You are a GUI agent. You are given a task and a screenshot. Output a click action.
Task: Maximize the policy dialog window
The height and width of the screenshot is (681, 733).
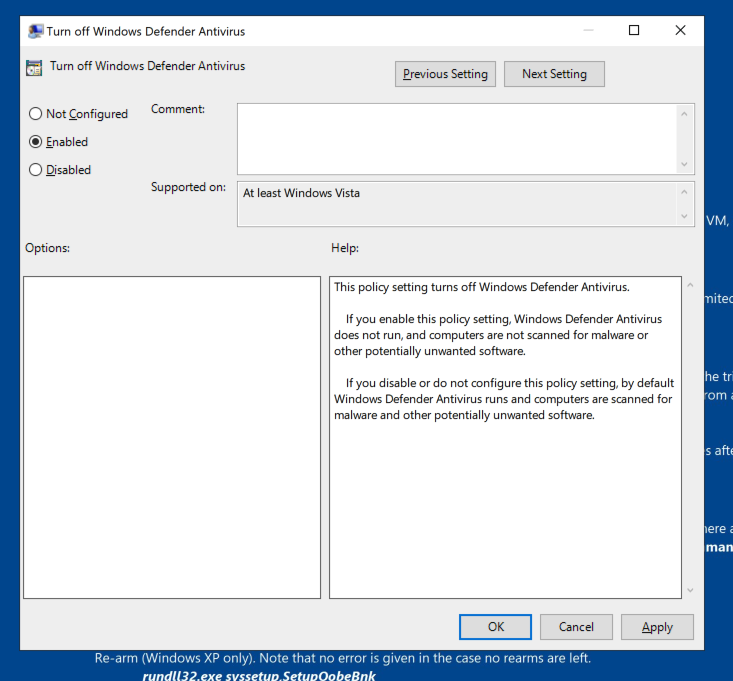(634, 30)
